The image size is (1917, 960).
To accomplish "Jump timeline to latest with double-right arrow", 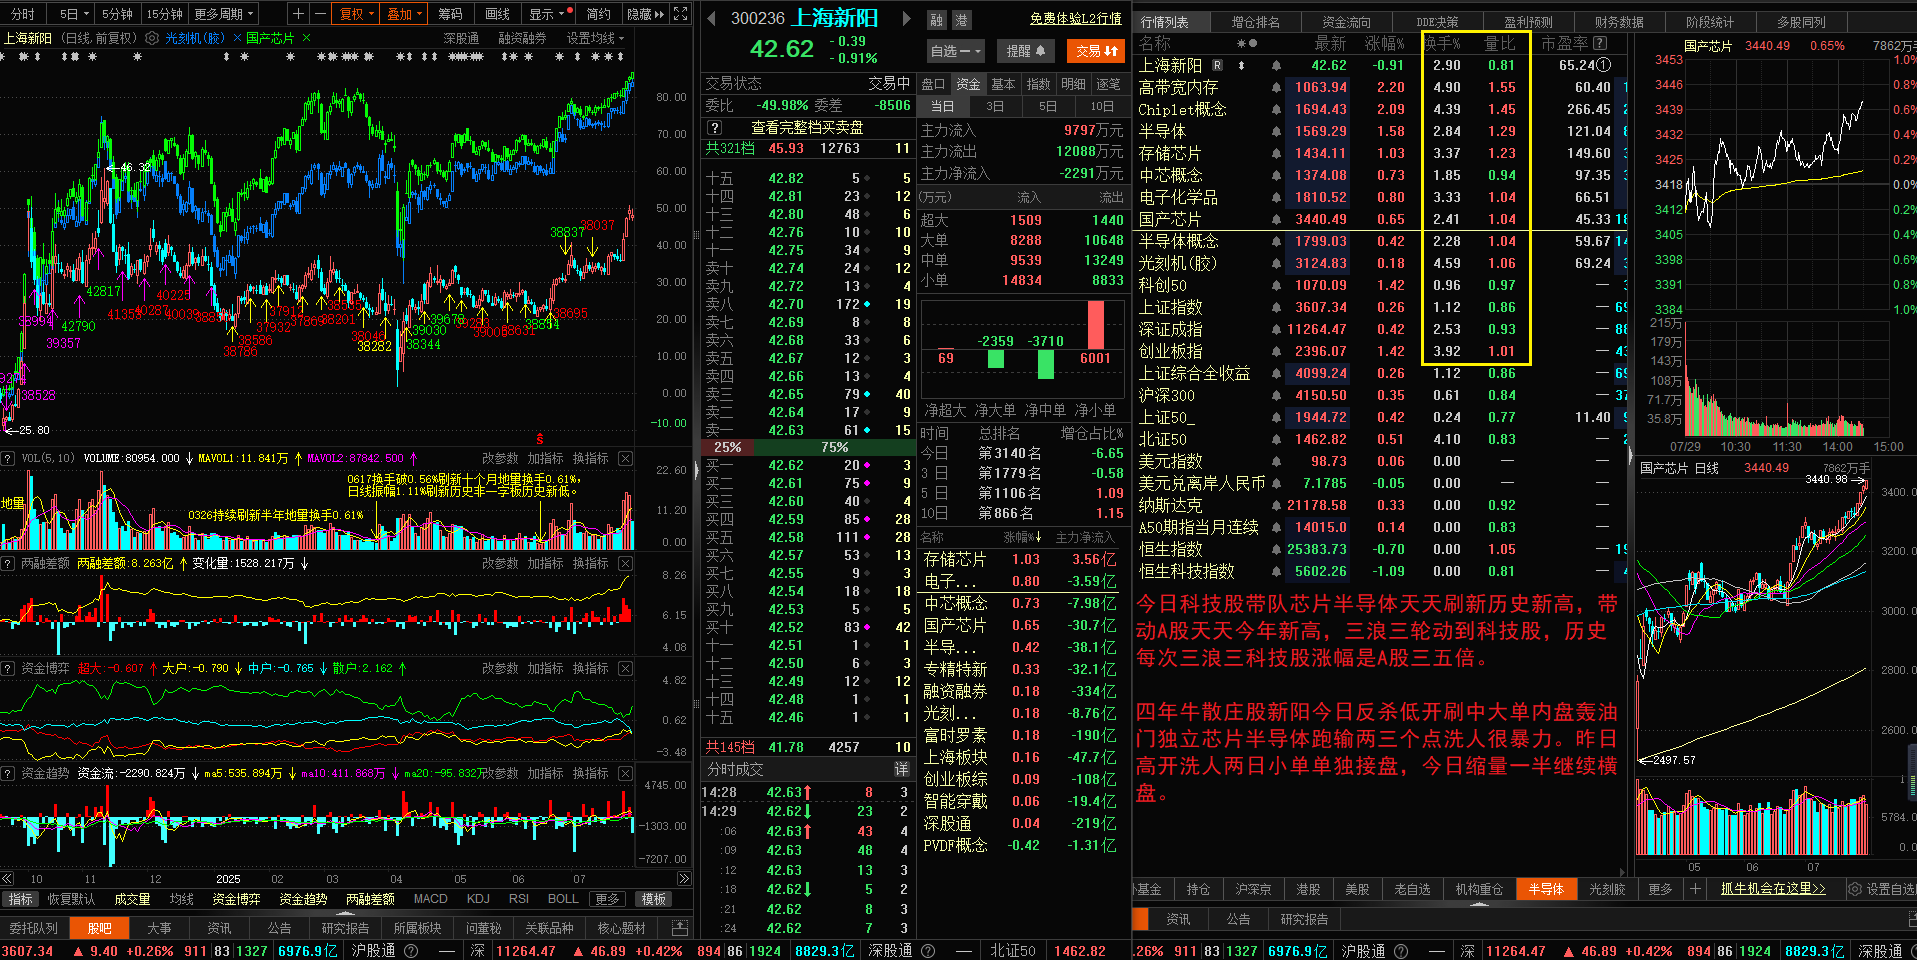I will (x=684, y=879).
